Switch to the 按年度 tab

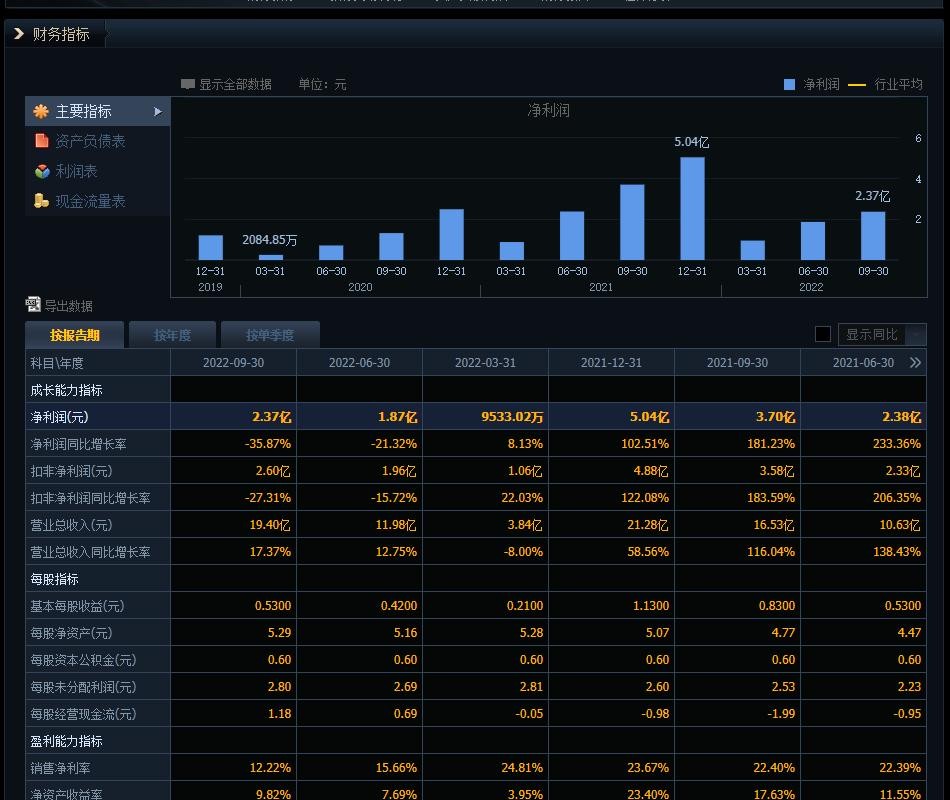[x=172, y=334]
